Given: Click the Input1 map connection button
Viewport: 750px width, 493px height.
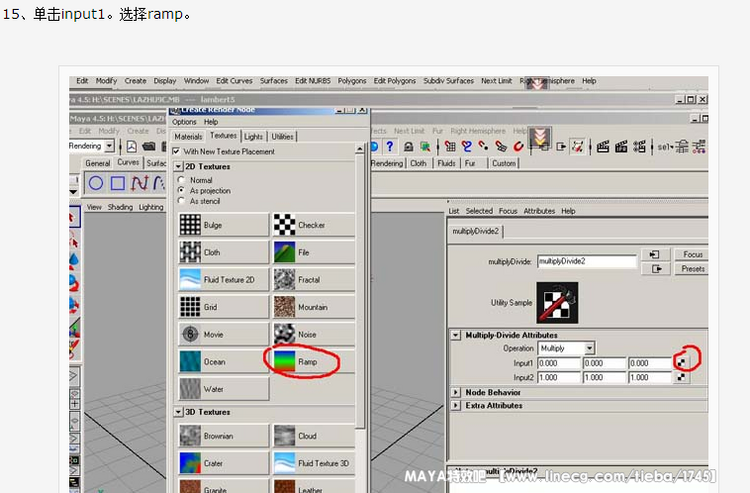Looking at the screenshot, I should [683, 362].
